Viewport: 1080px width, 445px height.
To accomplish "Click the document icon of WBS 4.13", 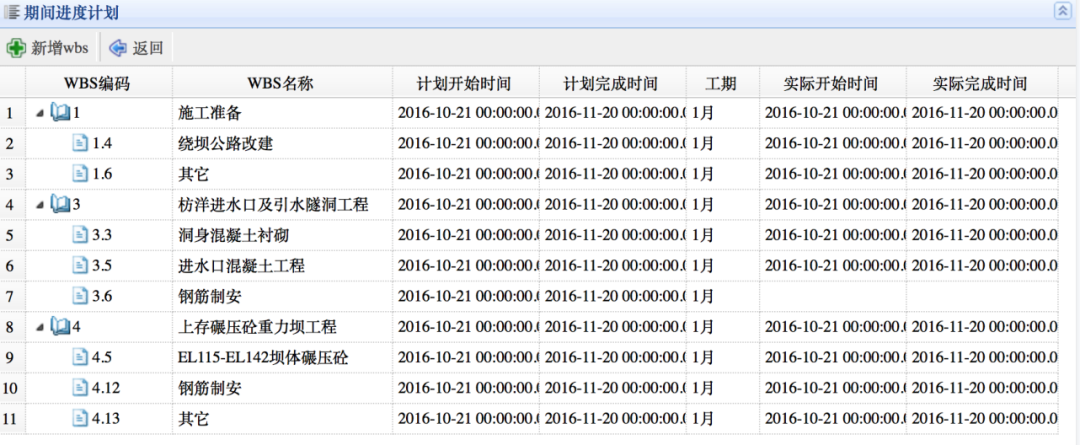I will tap(81, 417).
